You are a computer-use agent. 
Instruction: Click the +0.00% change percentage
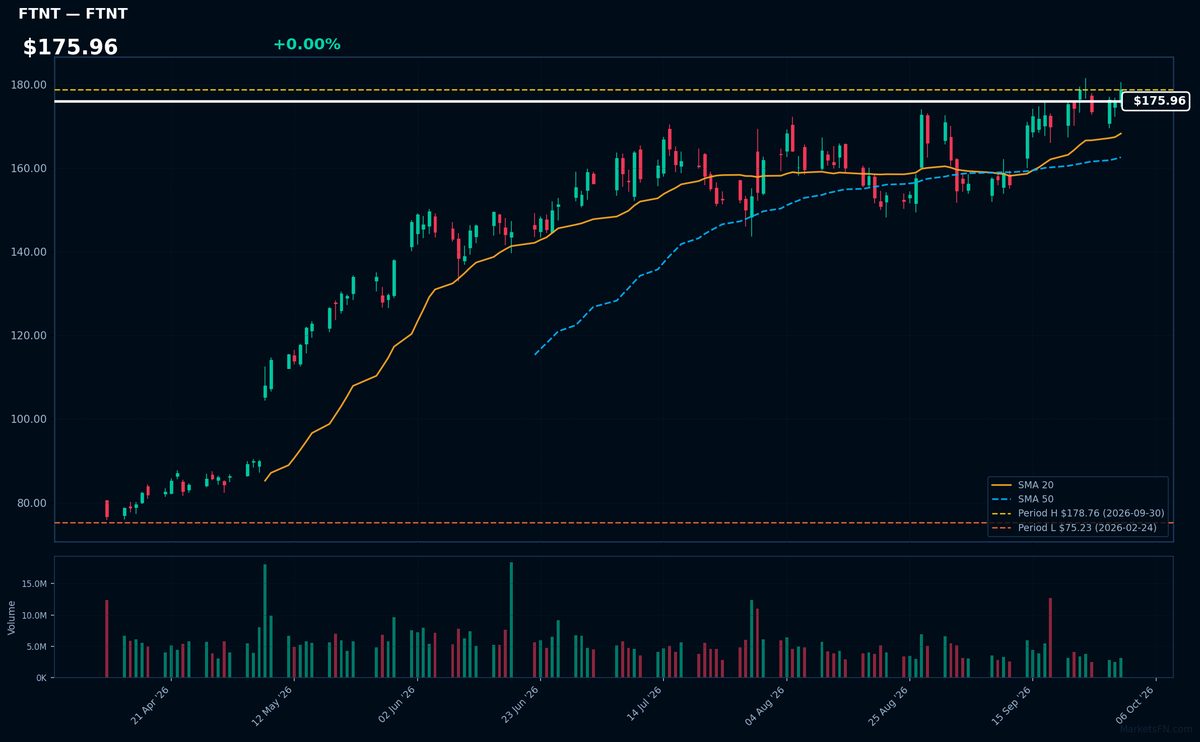pyautogui.click(x=306, y=44)
